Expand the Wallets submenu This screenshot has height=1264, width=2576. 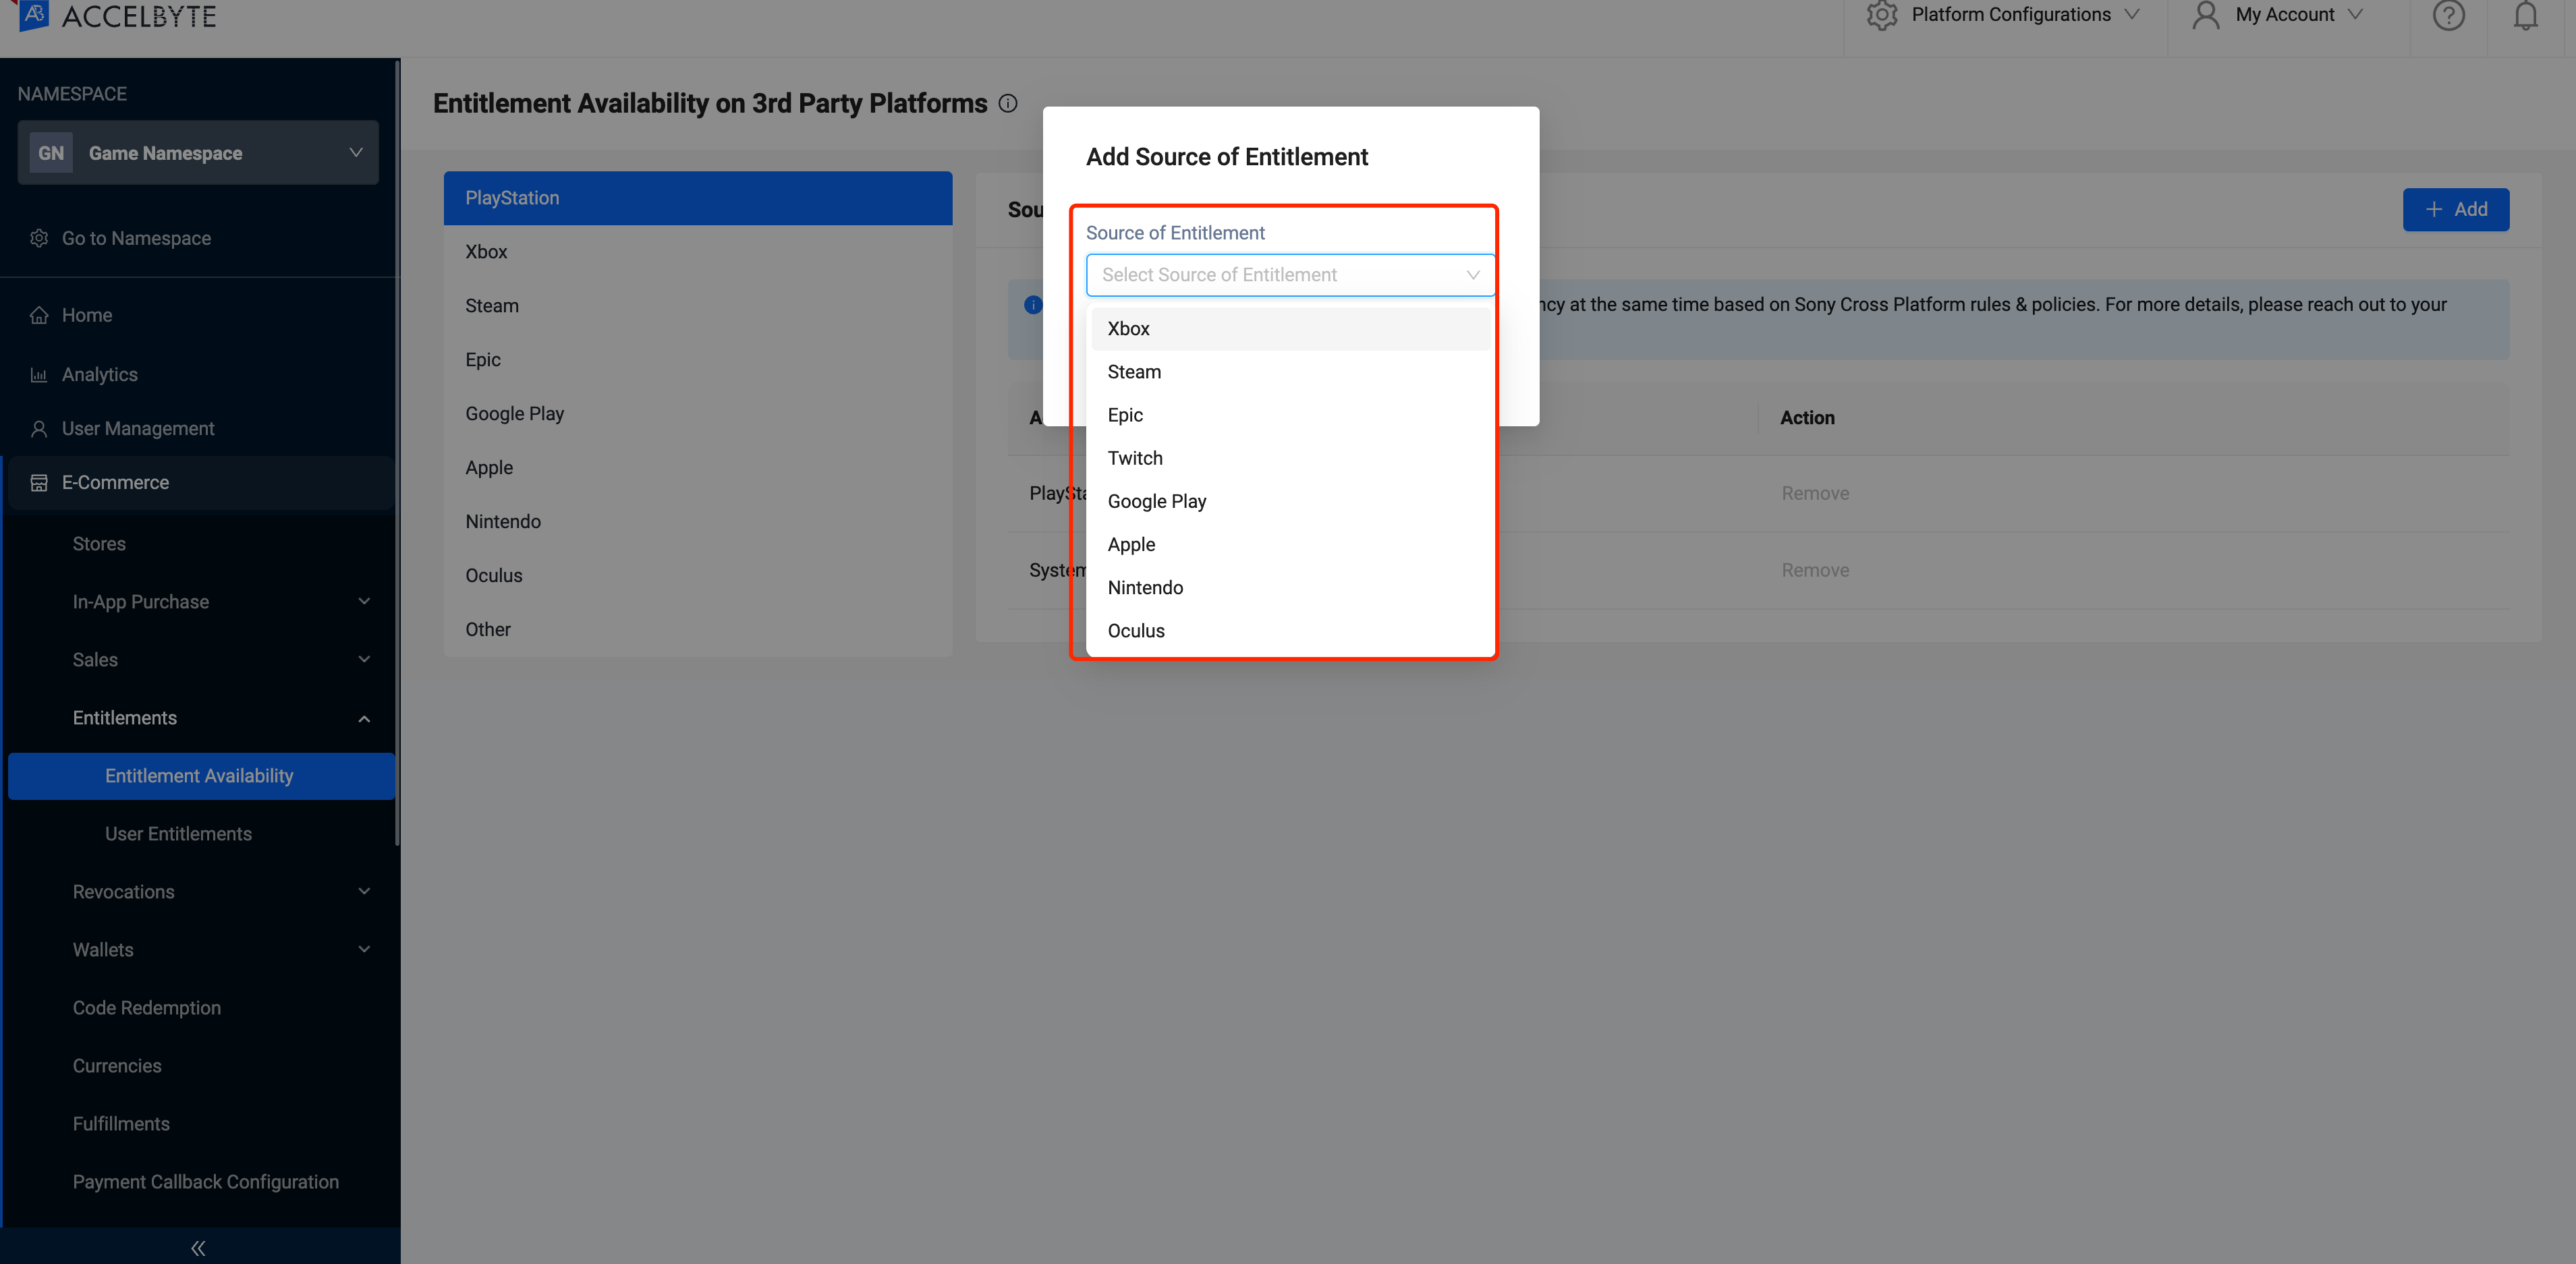(x=364, y=949)
